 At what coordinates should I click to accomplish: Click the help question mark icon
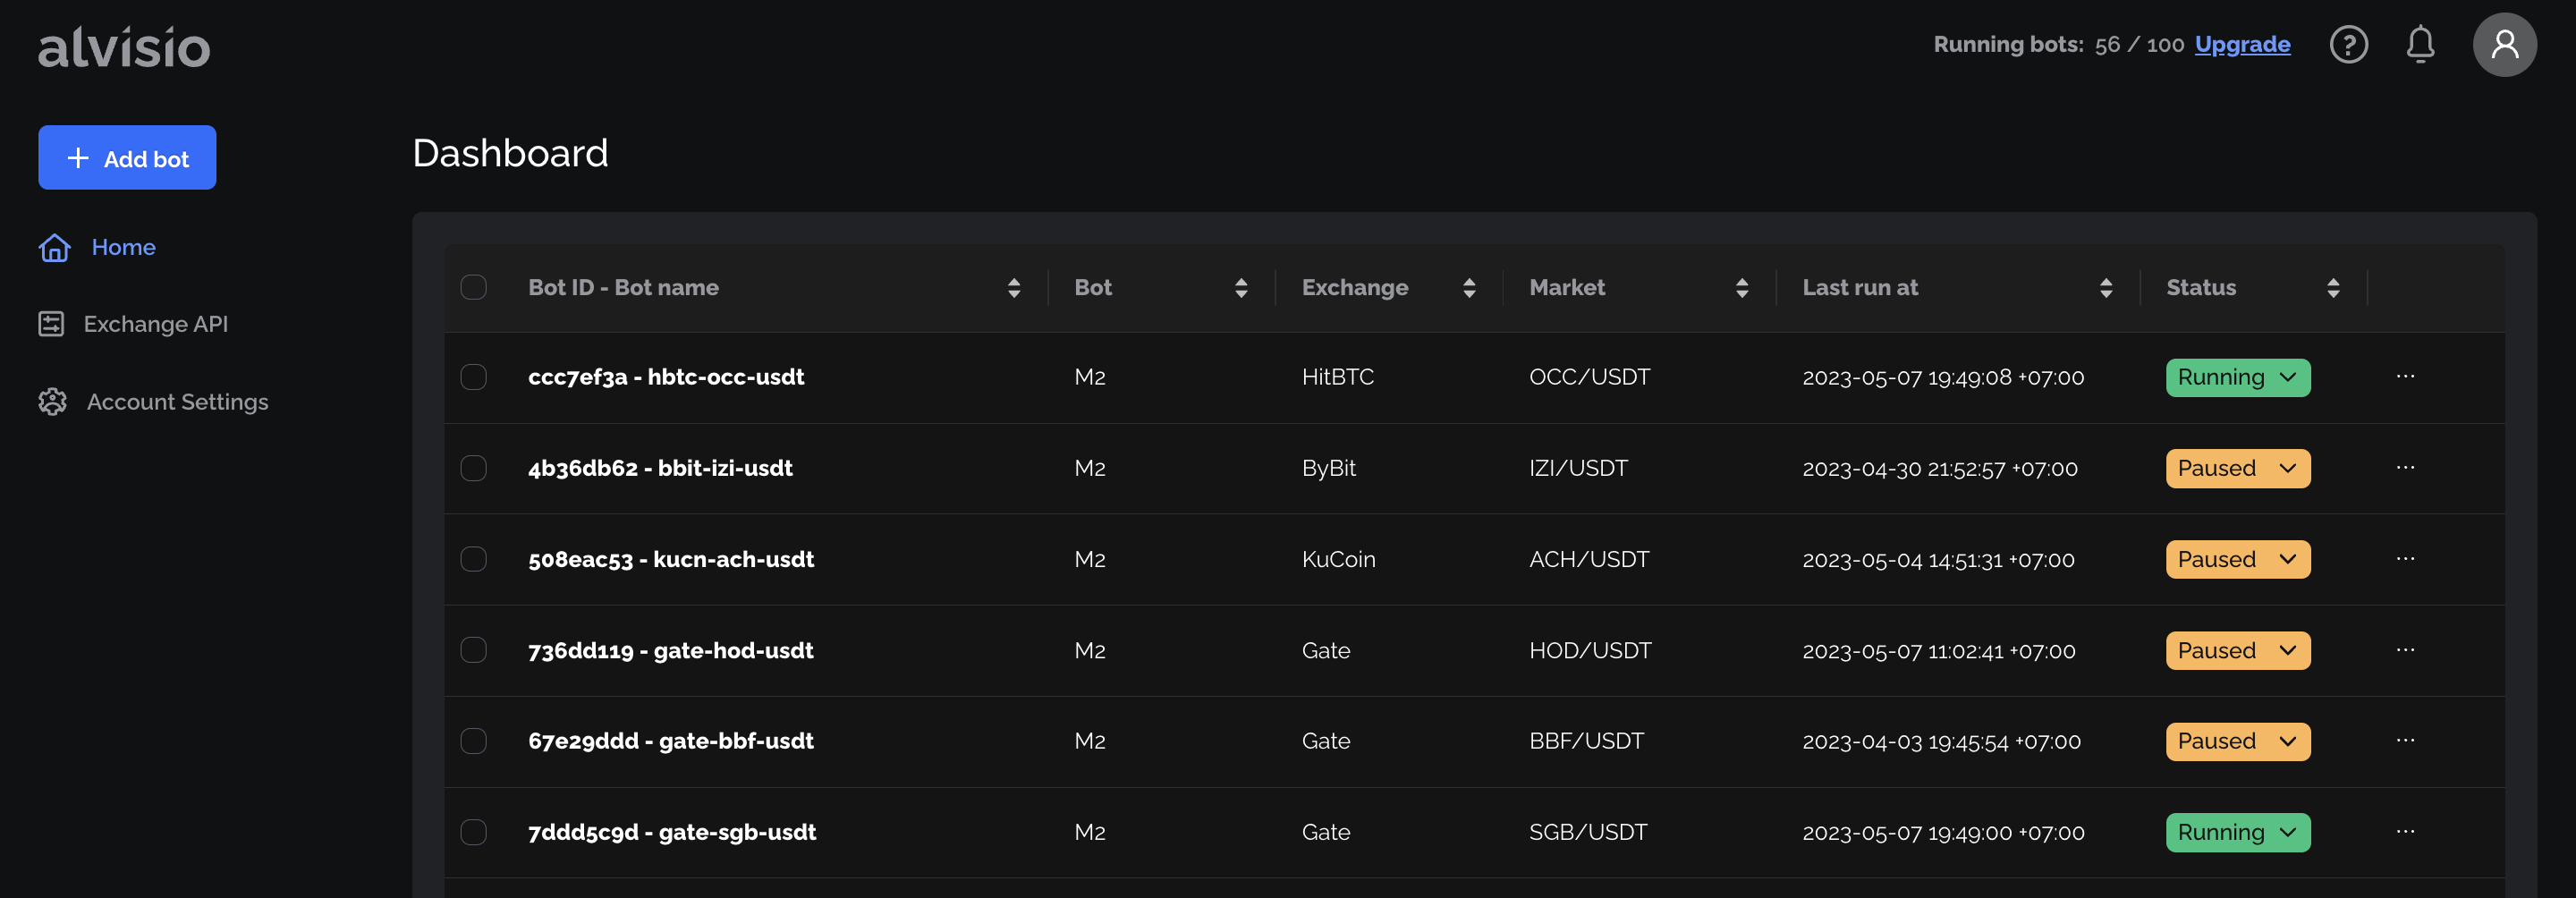[2348, 45]
